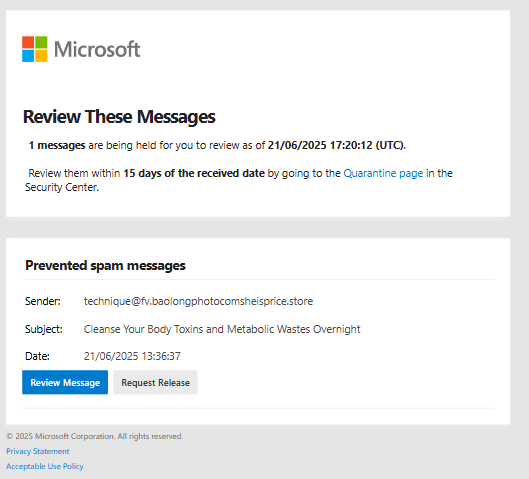Click the 'Security Center.' text
The height and width of the screenshot is (479, 529).
[62, 187]
